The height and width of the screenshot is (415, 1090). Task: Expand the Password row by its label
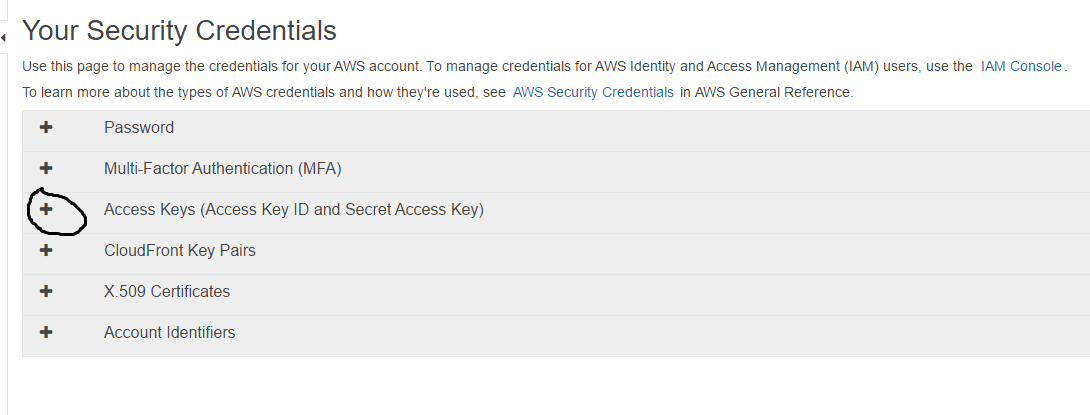(139, 128)
